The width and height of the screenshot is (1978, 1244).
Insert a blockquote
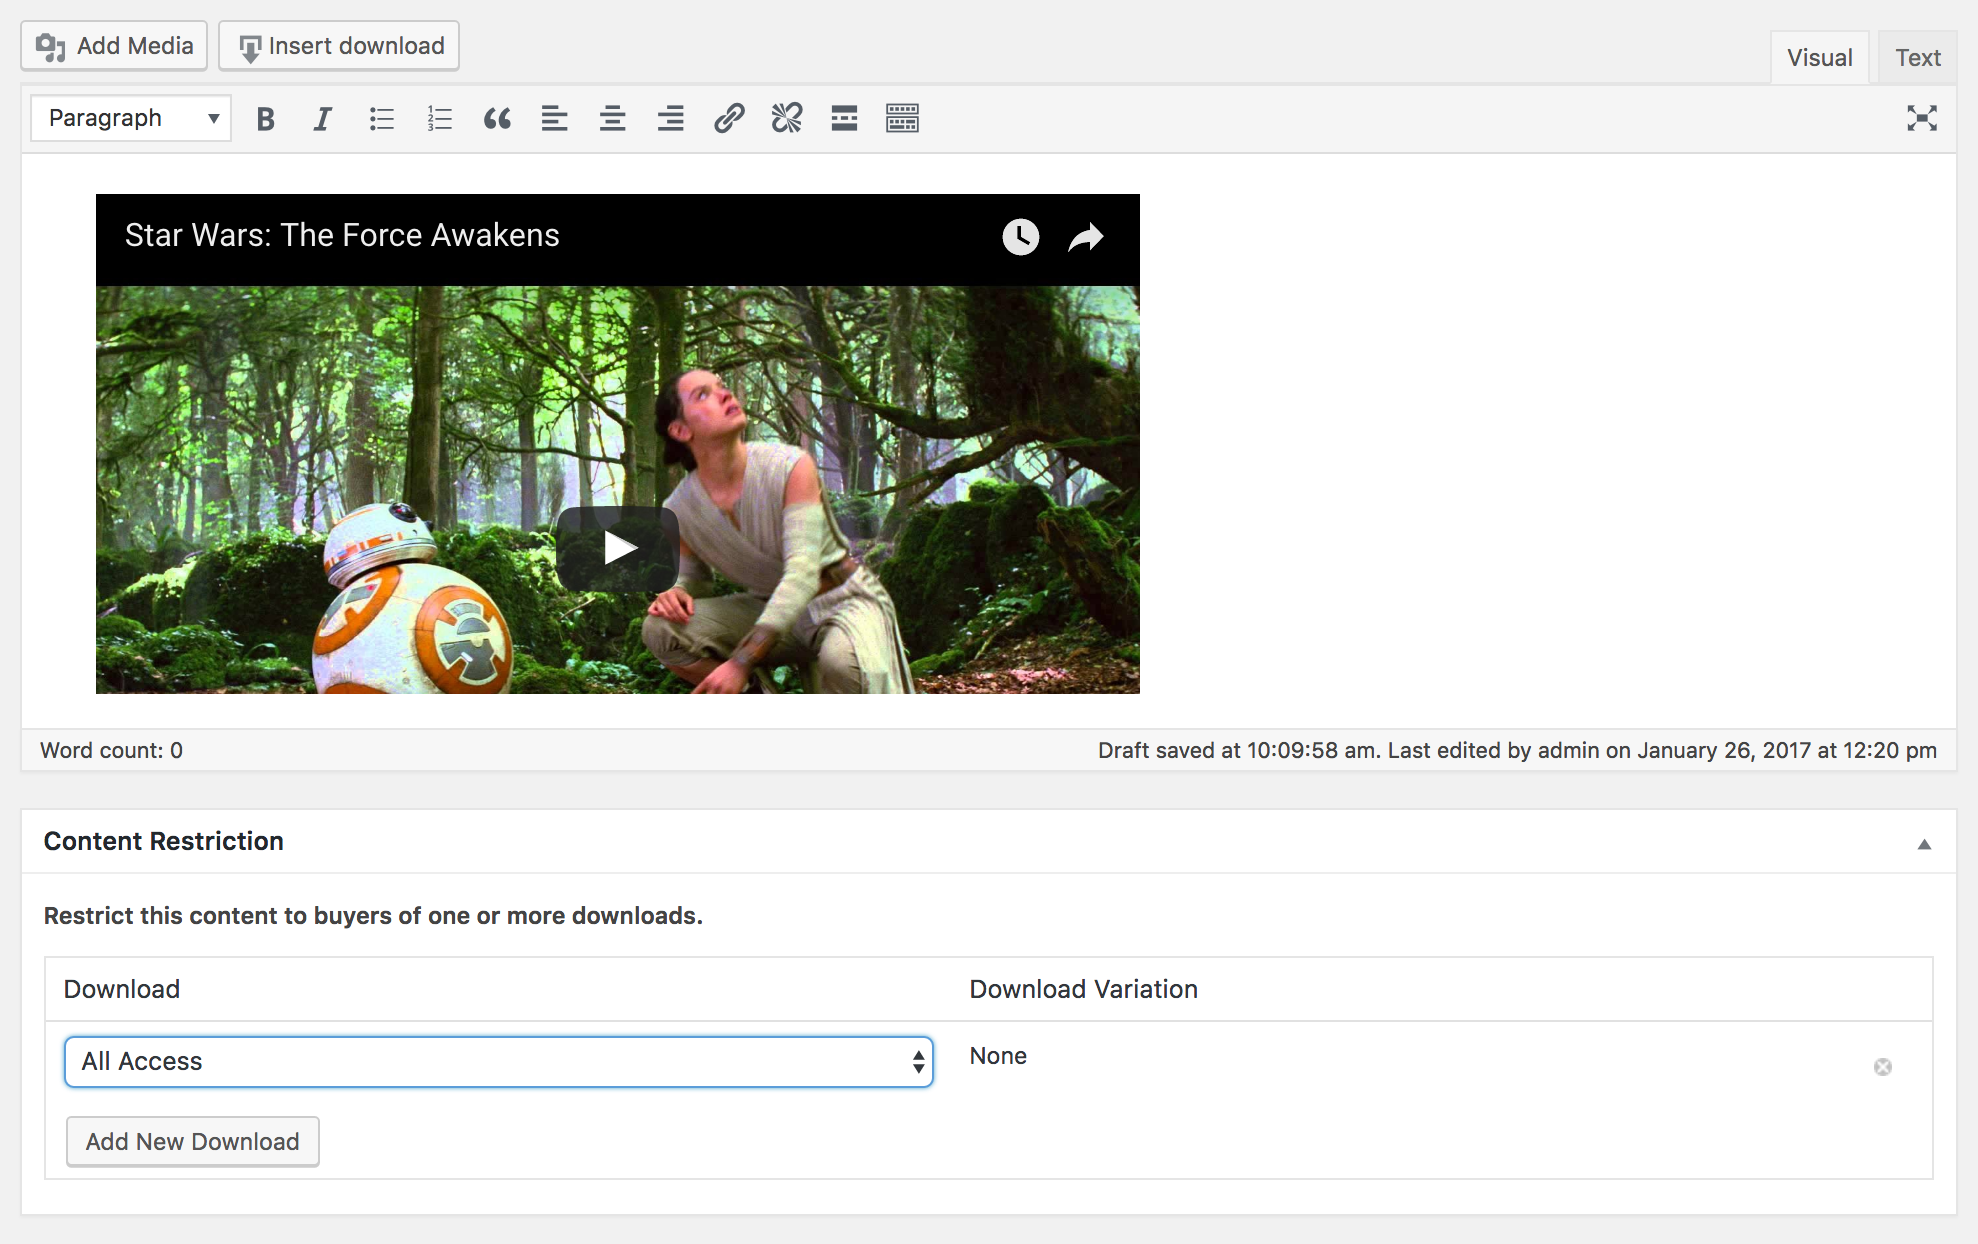[x=497, y=118]
